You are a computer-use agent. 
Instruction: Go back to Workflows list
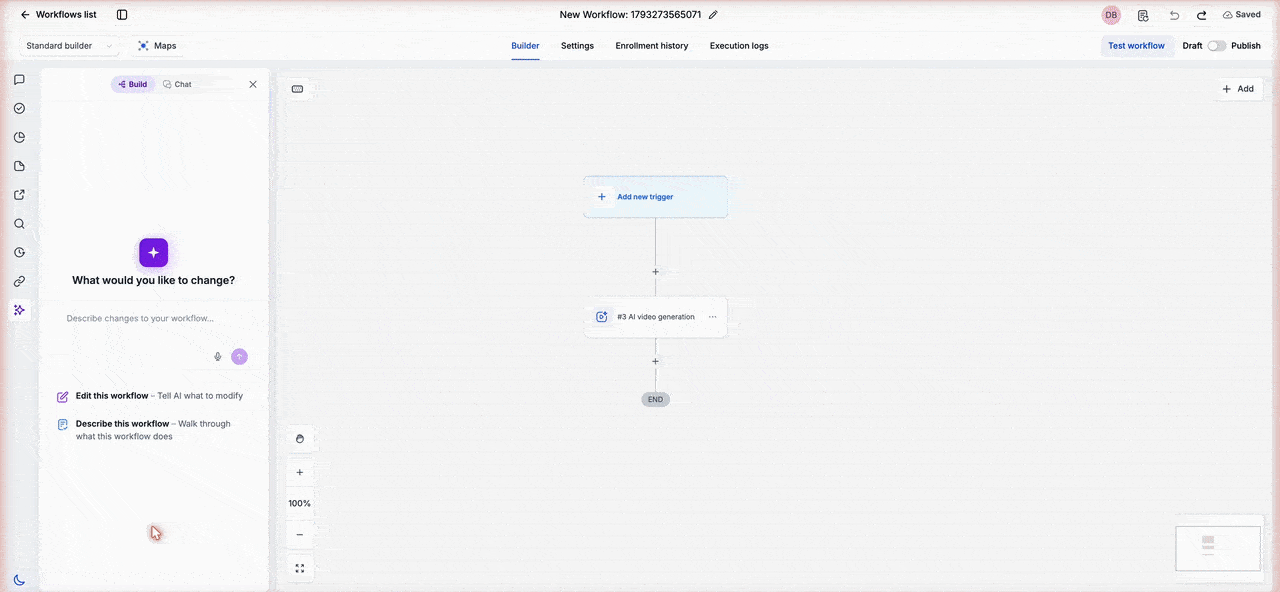(x=58, y=15)
